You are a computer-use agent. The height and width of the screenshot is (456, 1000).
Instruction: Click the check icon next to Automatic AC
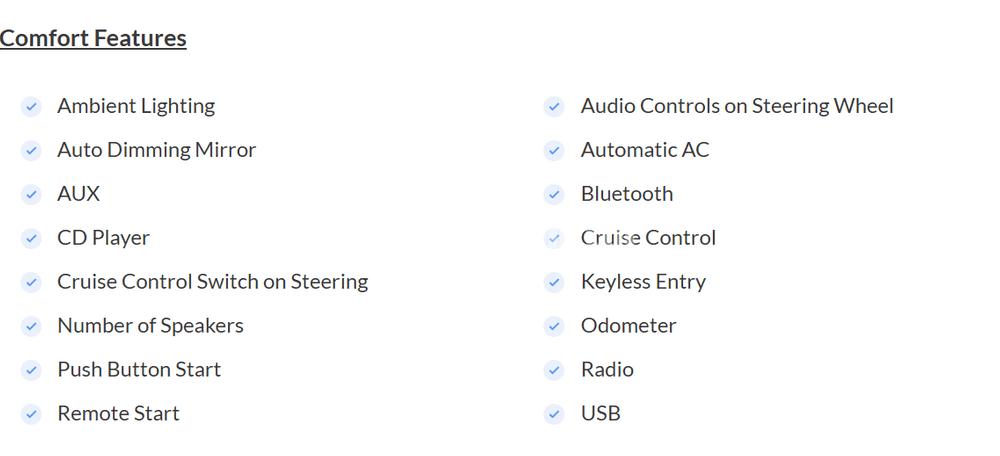coord(554,151)
